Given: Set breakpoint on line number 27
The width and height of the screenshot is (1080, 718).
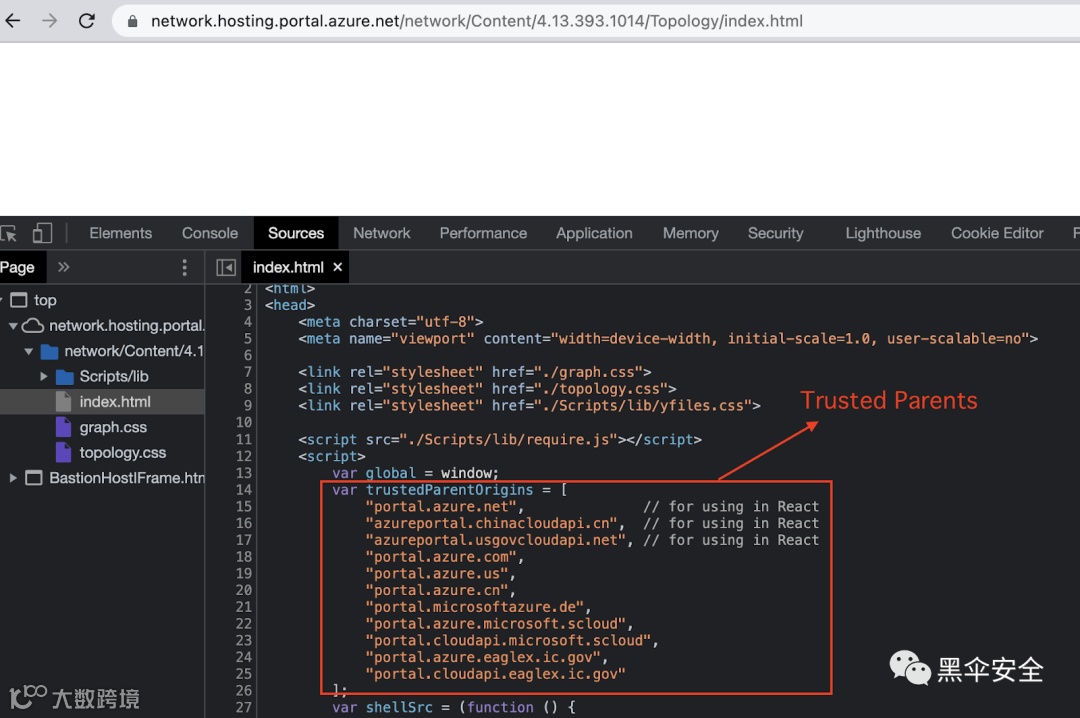Looking at the screenshot, I should (x=244, y=708).
